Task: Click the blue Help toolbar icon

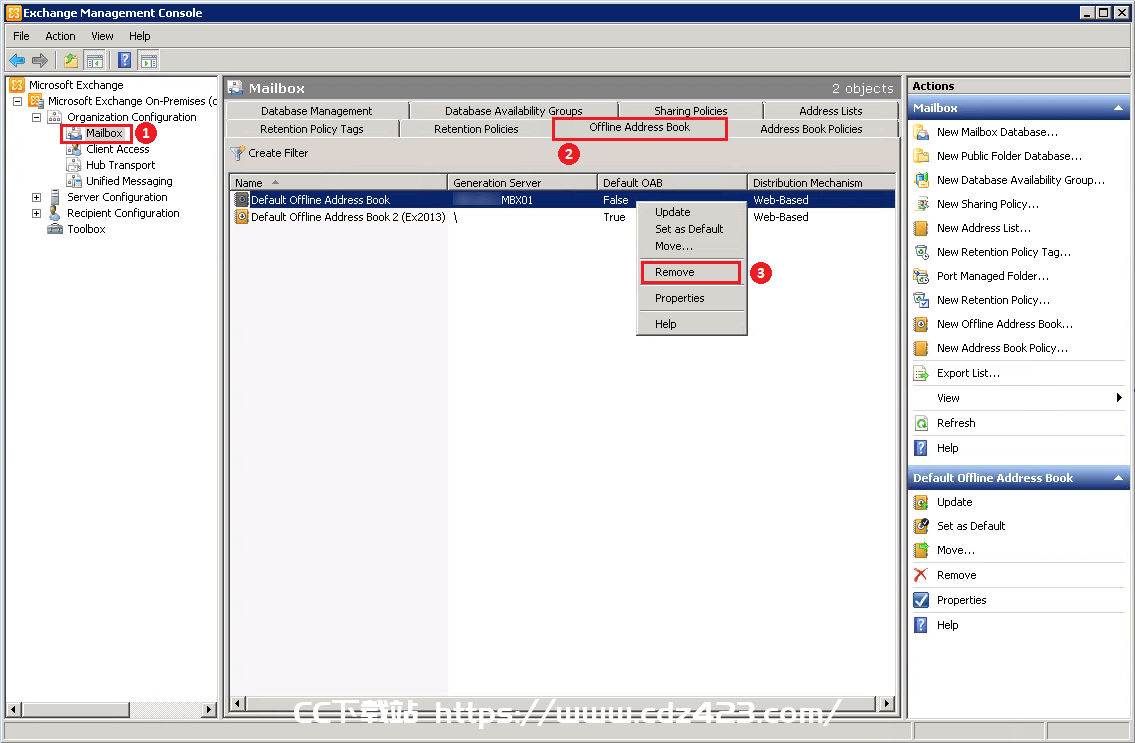Action: [125, 61]
